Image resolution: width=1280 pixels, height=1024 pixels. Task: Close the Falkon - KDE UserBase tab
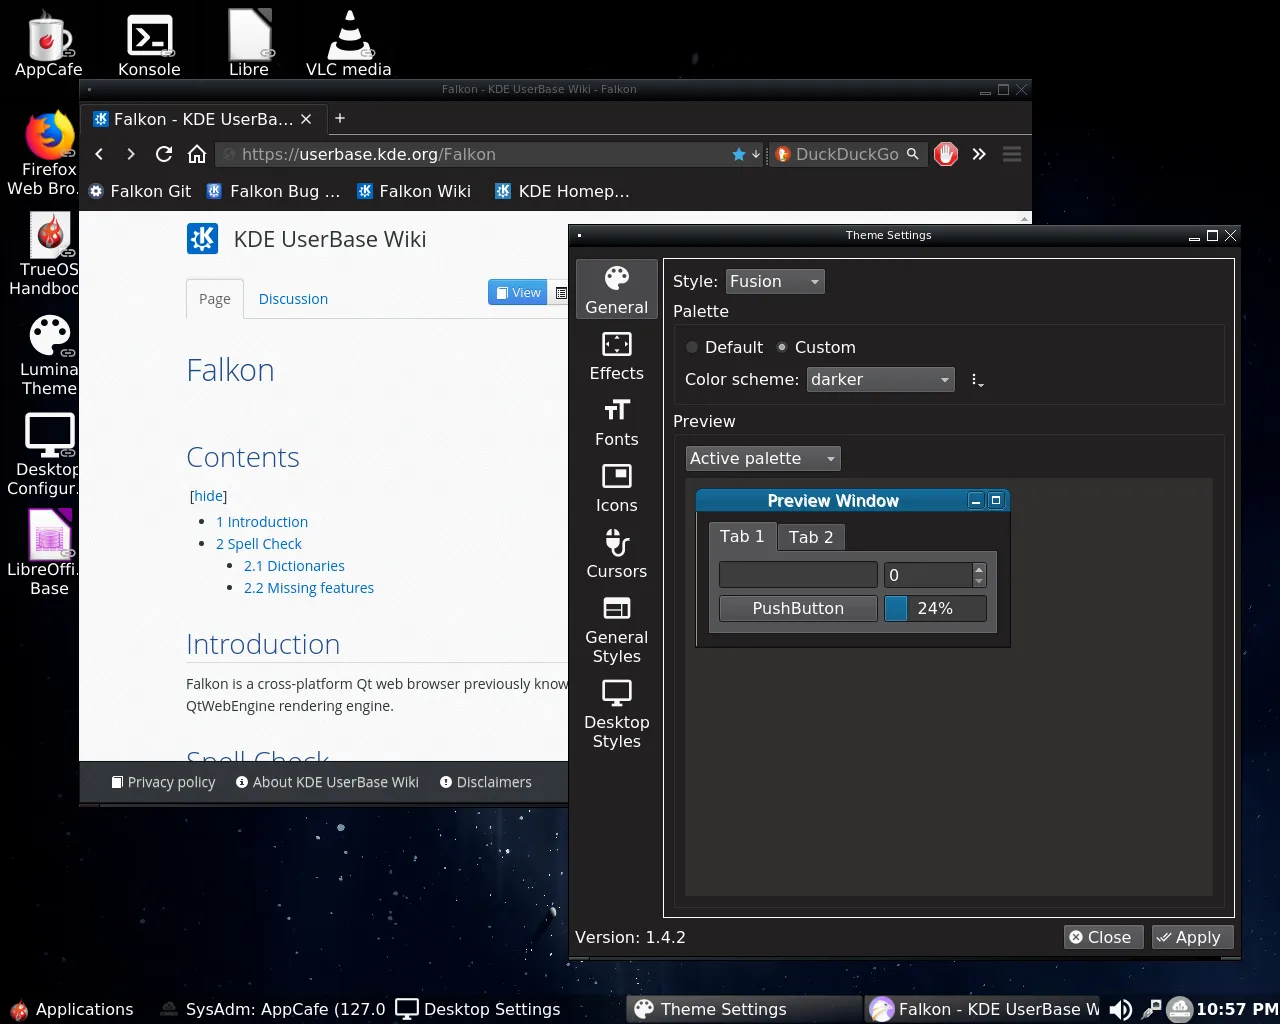(306, 119)
